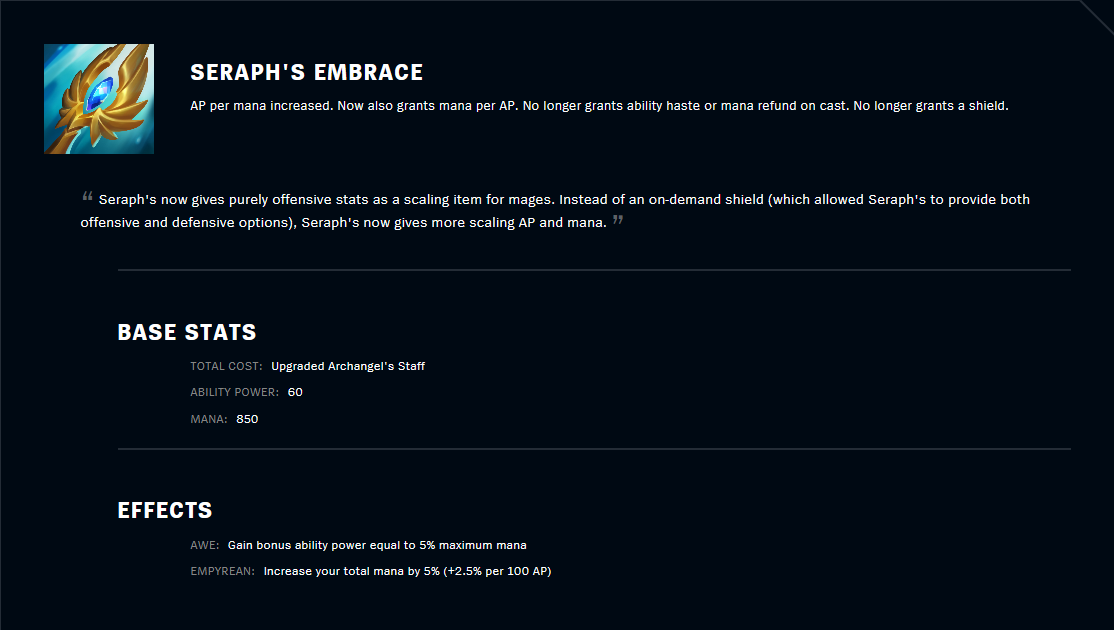Click the opening quotation mark icon
This screenshot has height=630, width=1114.
tap(87, 196)
